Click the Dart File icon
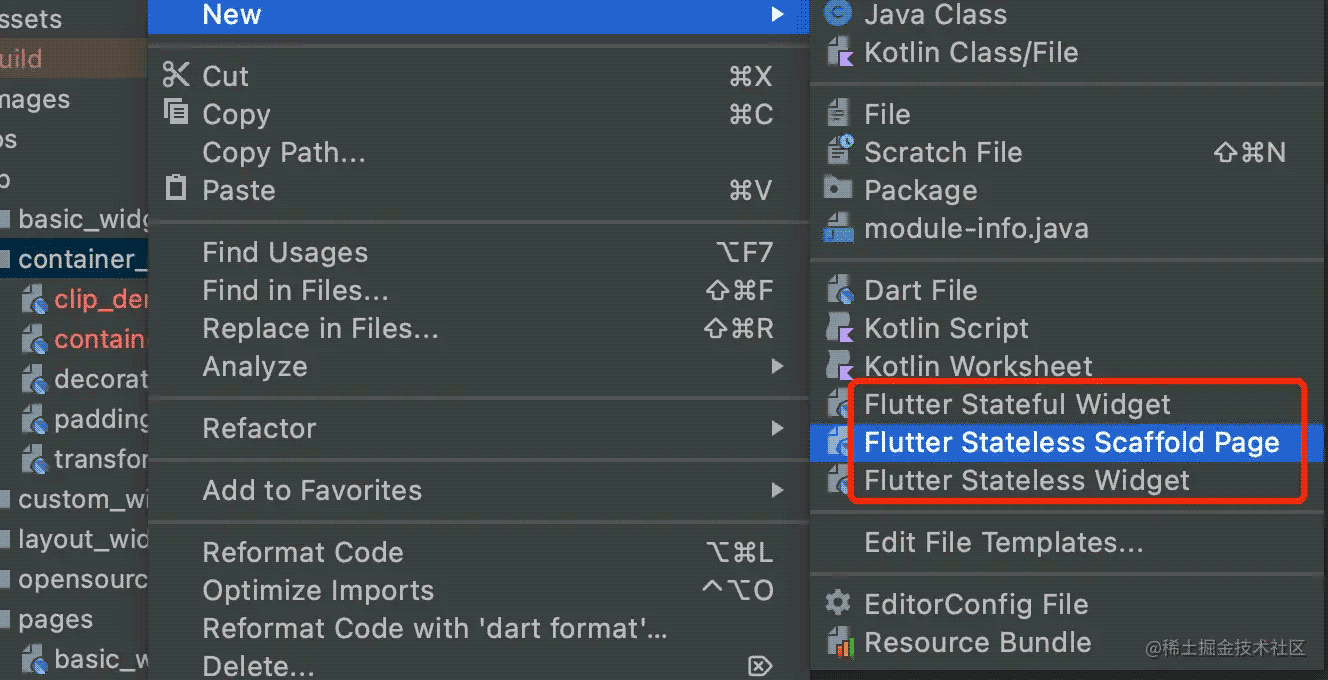The height and width of the screenshot is (680, 1328). click(837, 290)
